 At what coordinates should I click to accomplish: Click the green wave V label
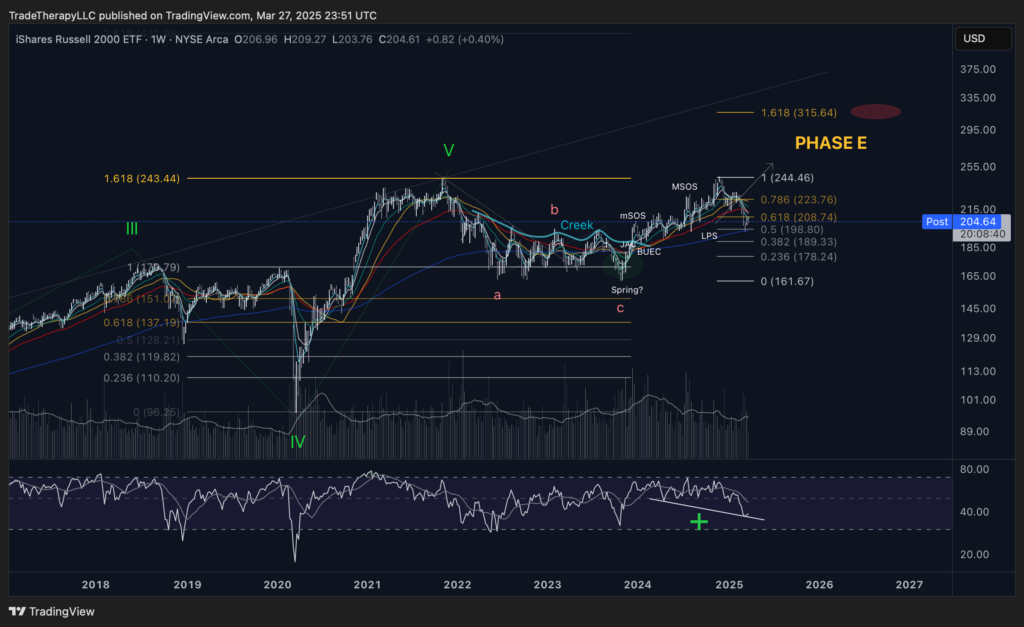click(449, 151)
